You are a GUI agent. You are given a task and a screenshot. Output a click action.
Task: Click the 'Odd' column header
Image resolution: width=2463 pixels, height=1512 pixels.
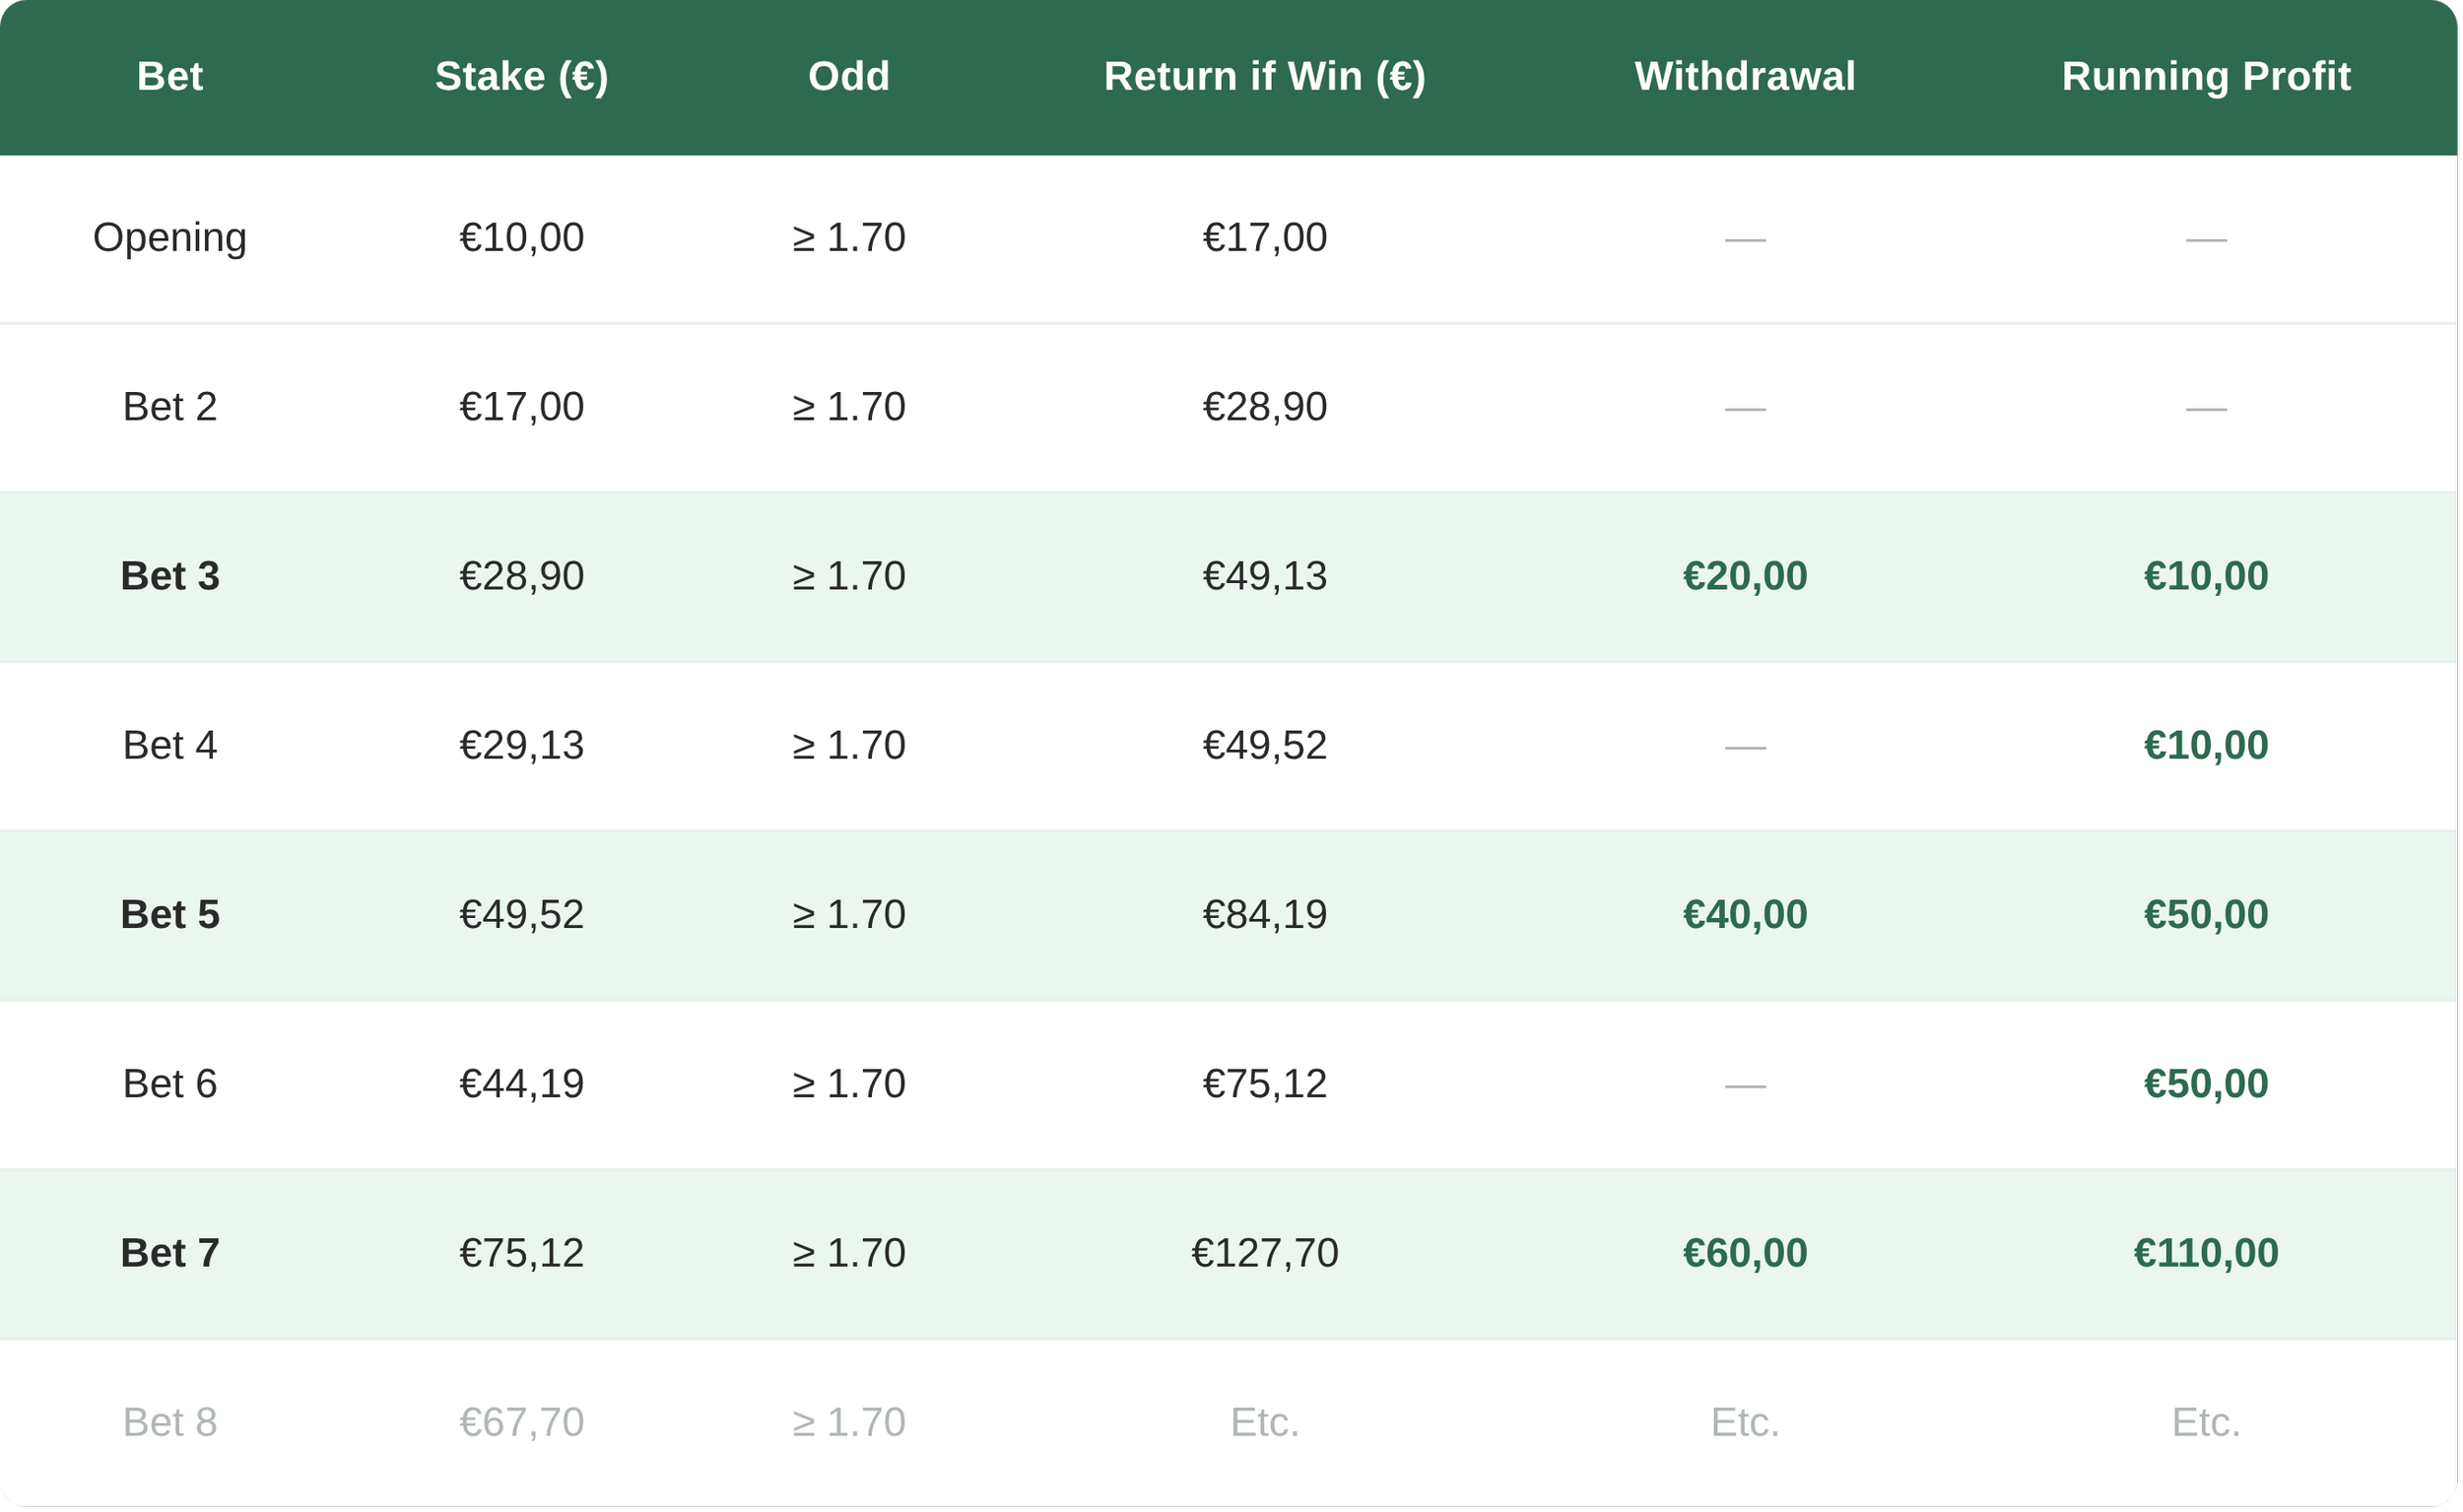[849, 76]
